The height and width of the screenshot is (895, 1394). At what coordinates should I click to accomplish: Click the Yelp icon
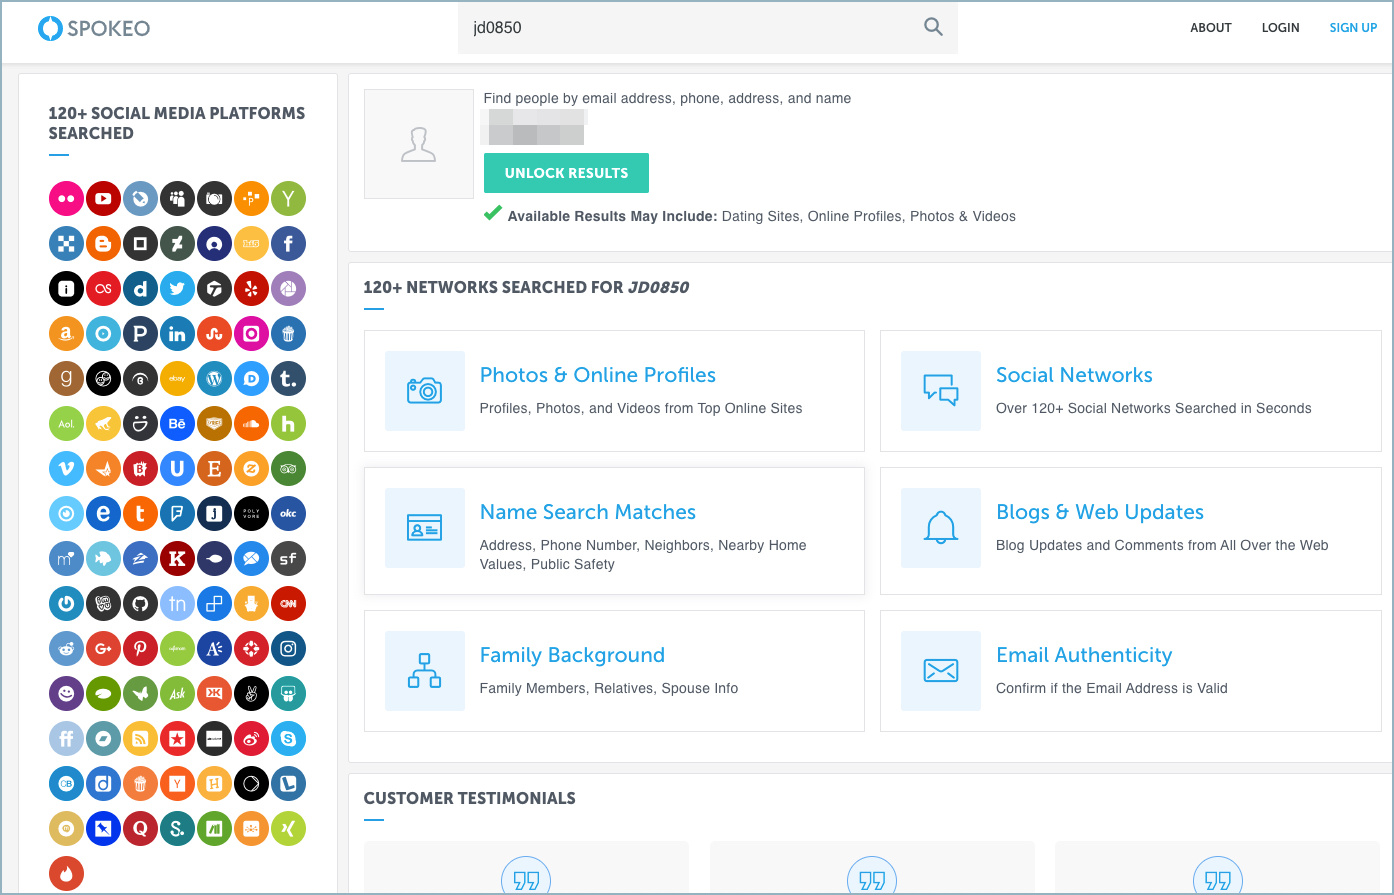pos(251,289)
